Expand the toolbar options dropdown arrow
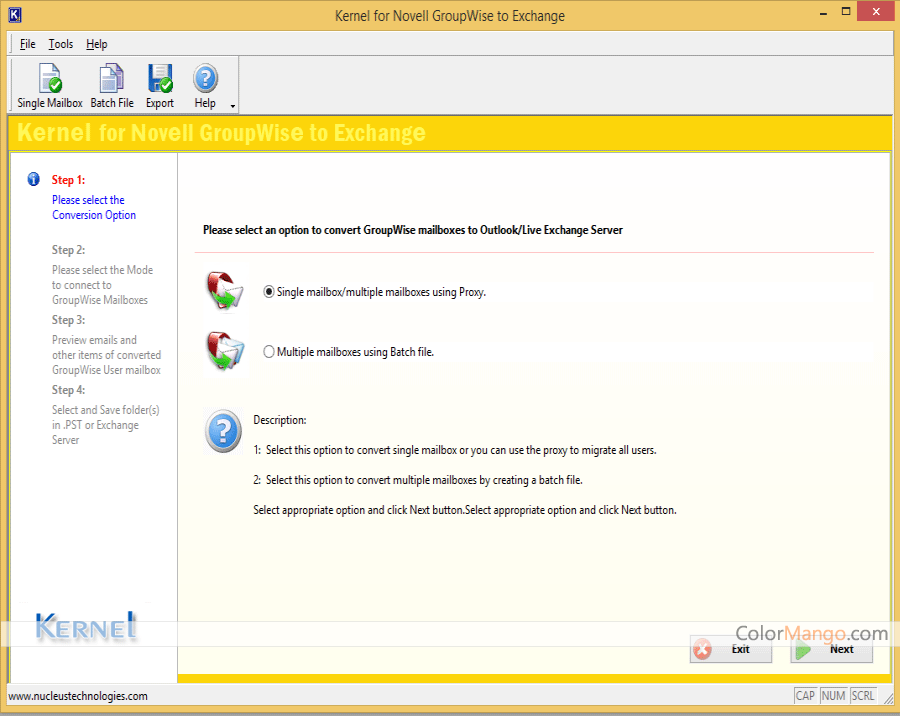 (x=233, y=106)
